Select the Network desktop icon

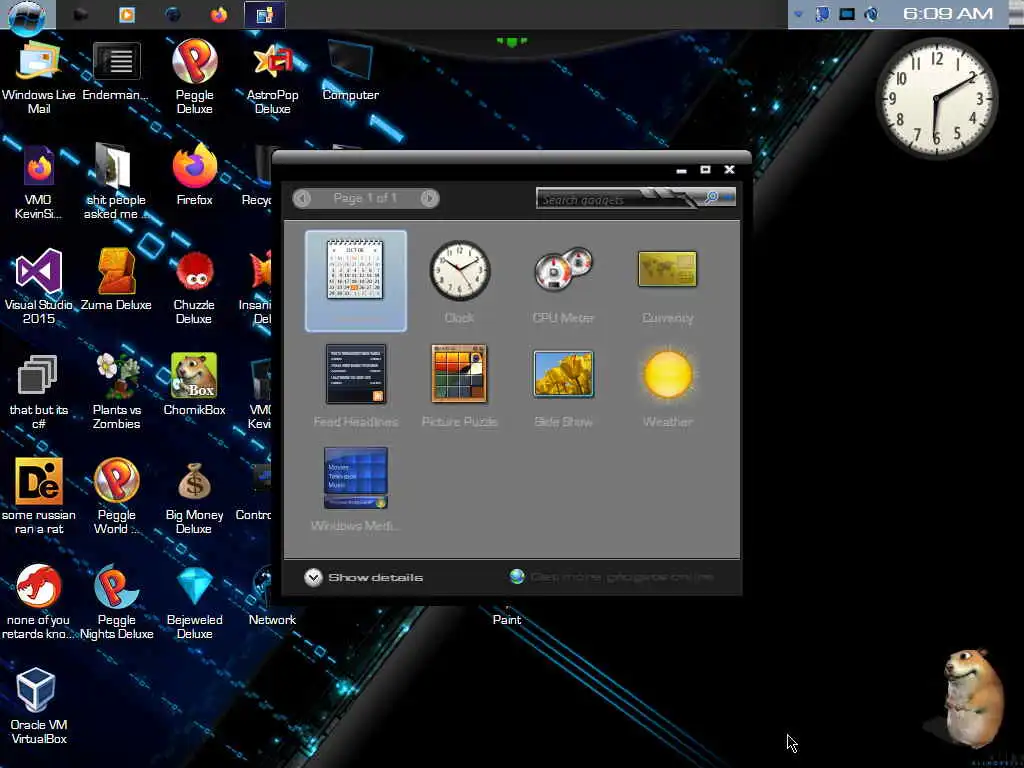272,596
